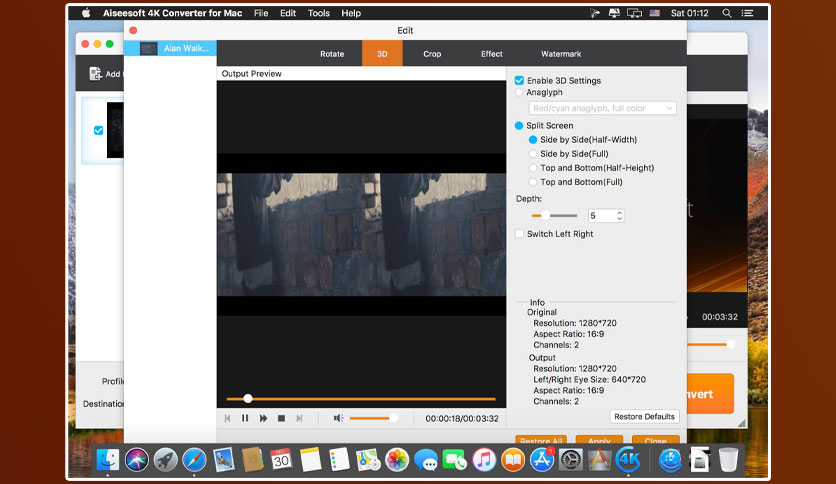Click the preview playback progress bar
Viewport: 836px width, 484px height.
pos(361,399)
